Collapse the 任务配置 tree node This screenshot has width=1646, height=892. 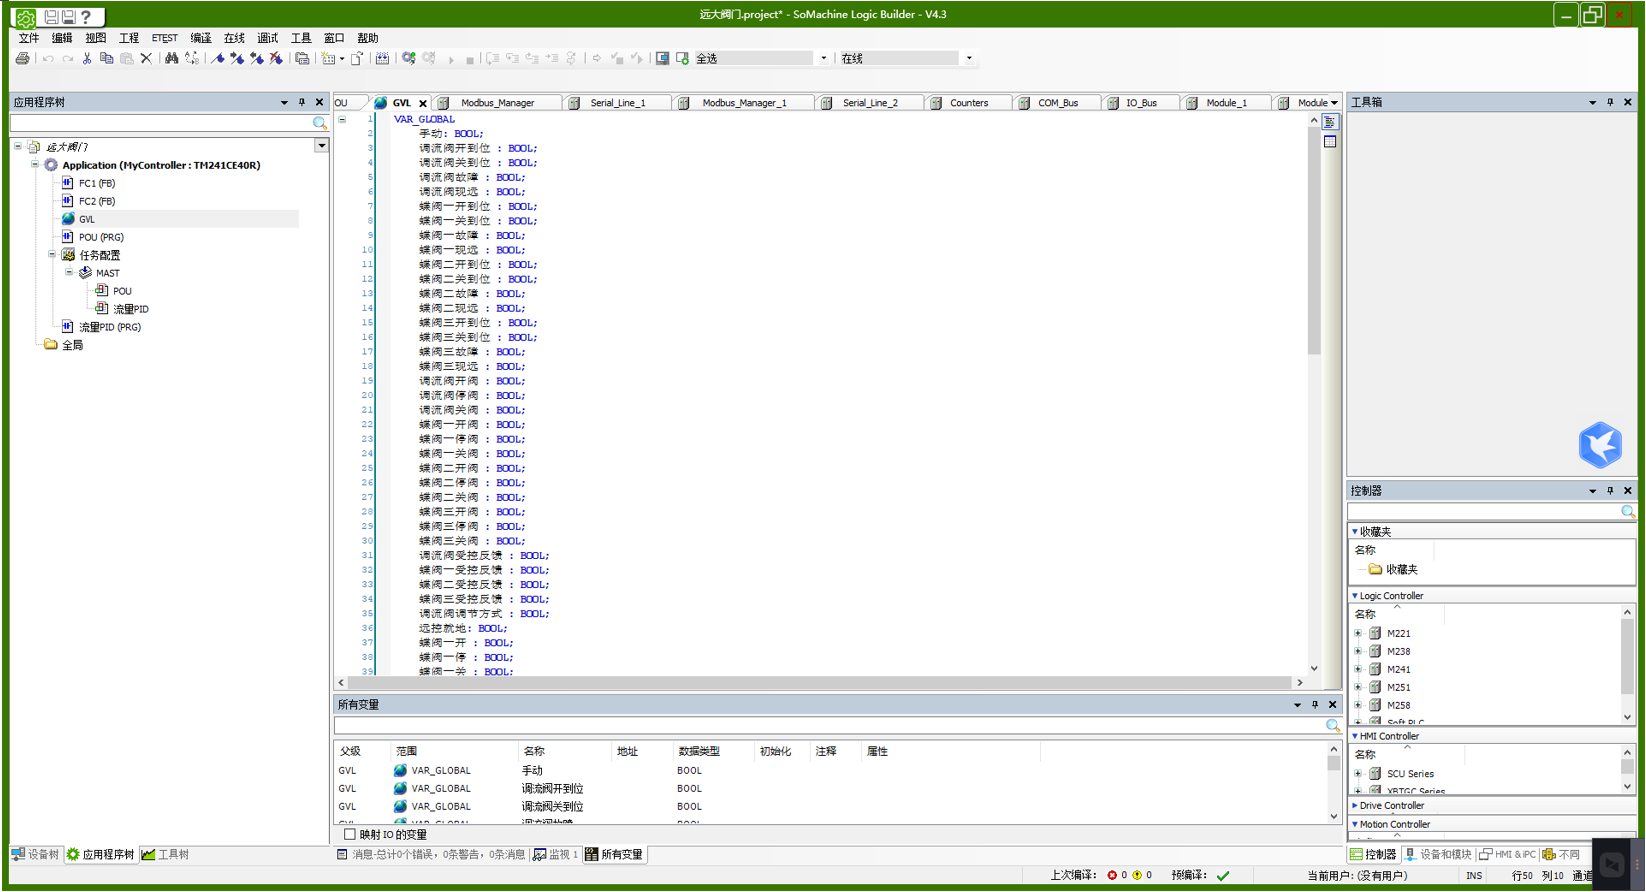pyautogui.click(x=52, y=255)
